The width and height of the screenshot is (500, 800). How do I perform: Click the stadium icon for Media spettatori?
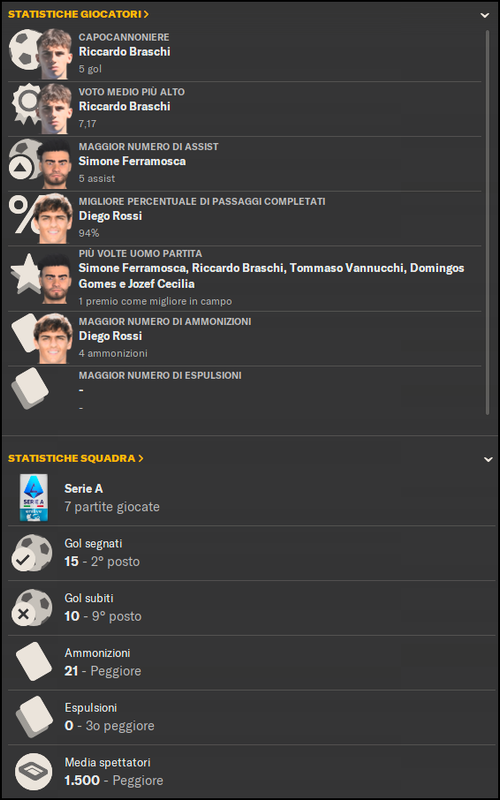click(x=33, y=771)
